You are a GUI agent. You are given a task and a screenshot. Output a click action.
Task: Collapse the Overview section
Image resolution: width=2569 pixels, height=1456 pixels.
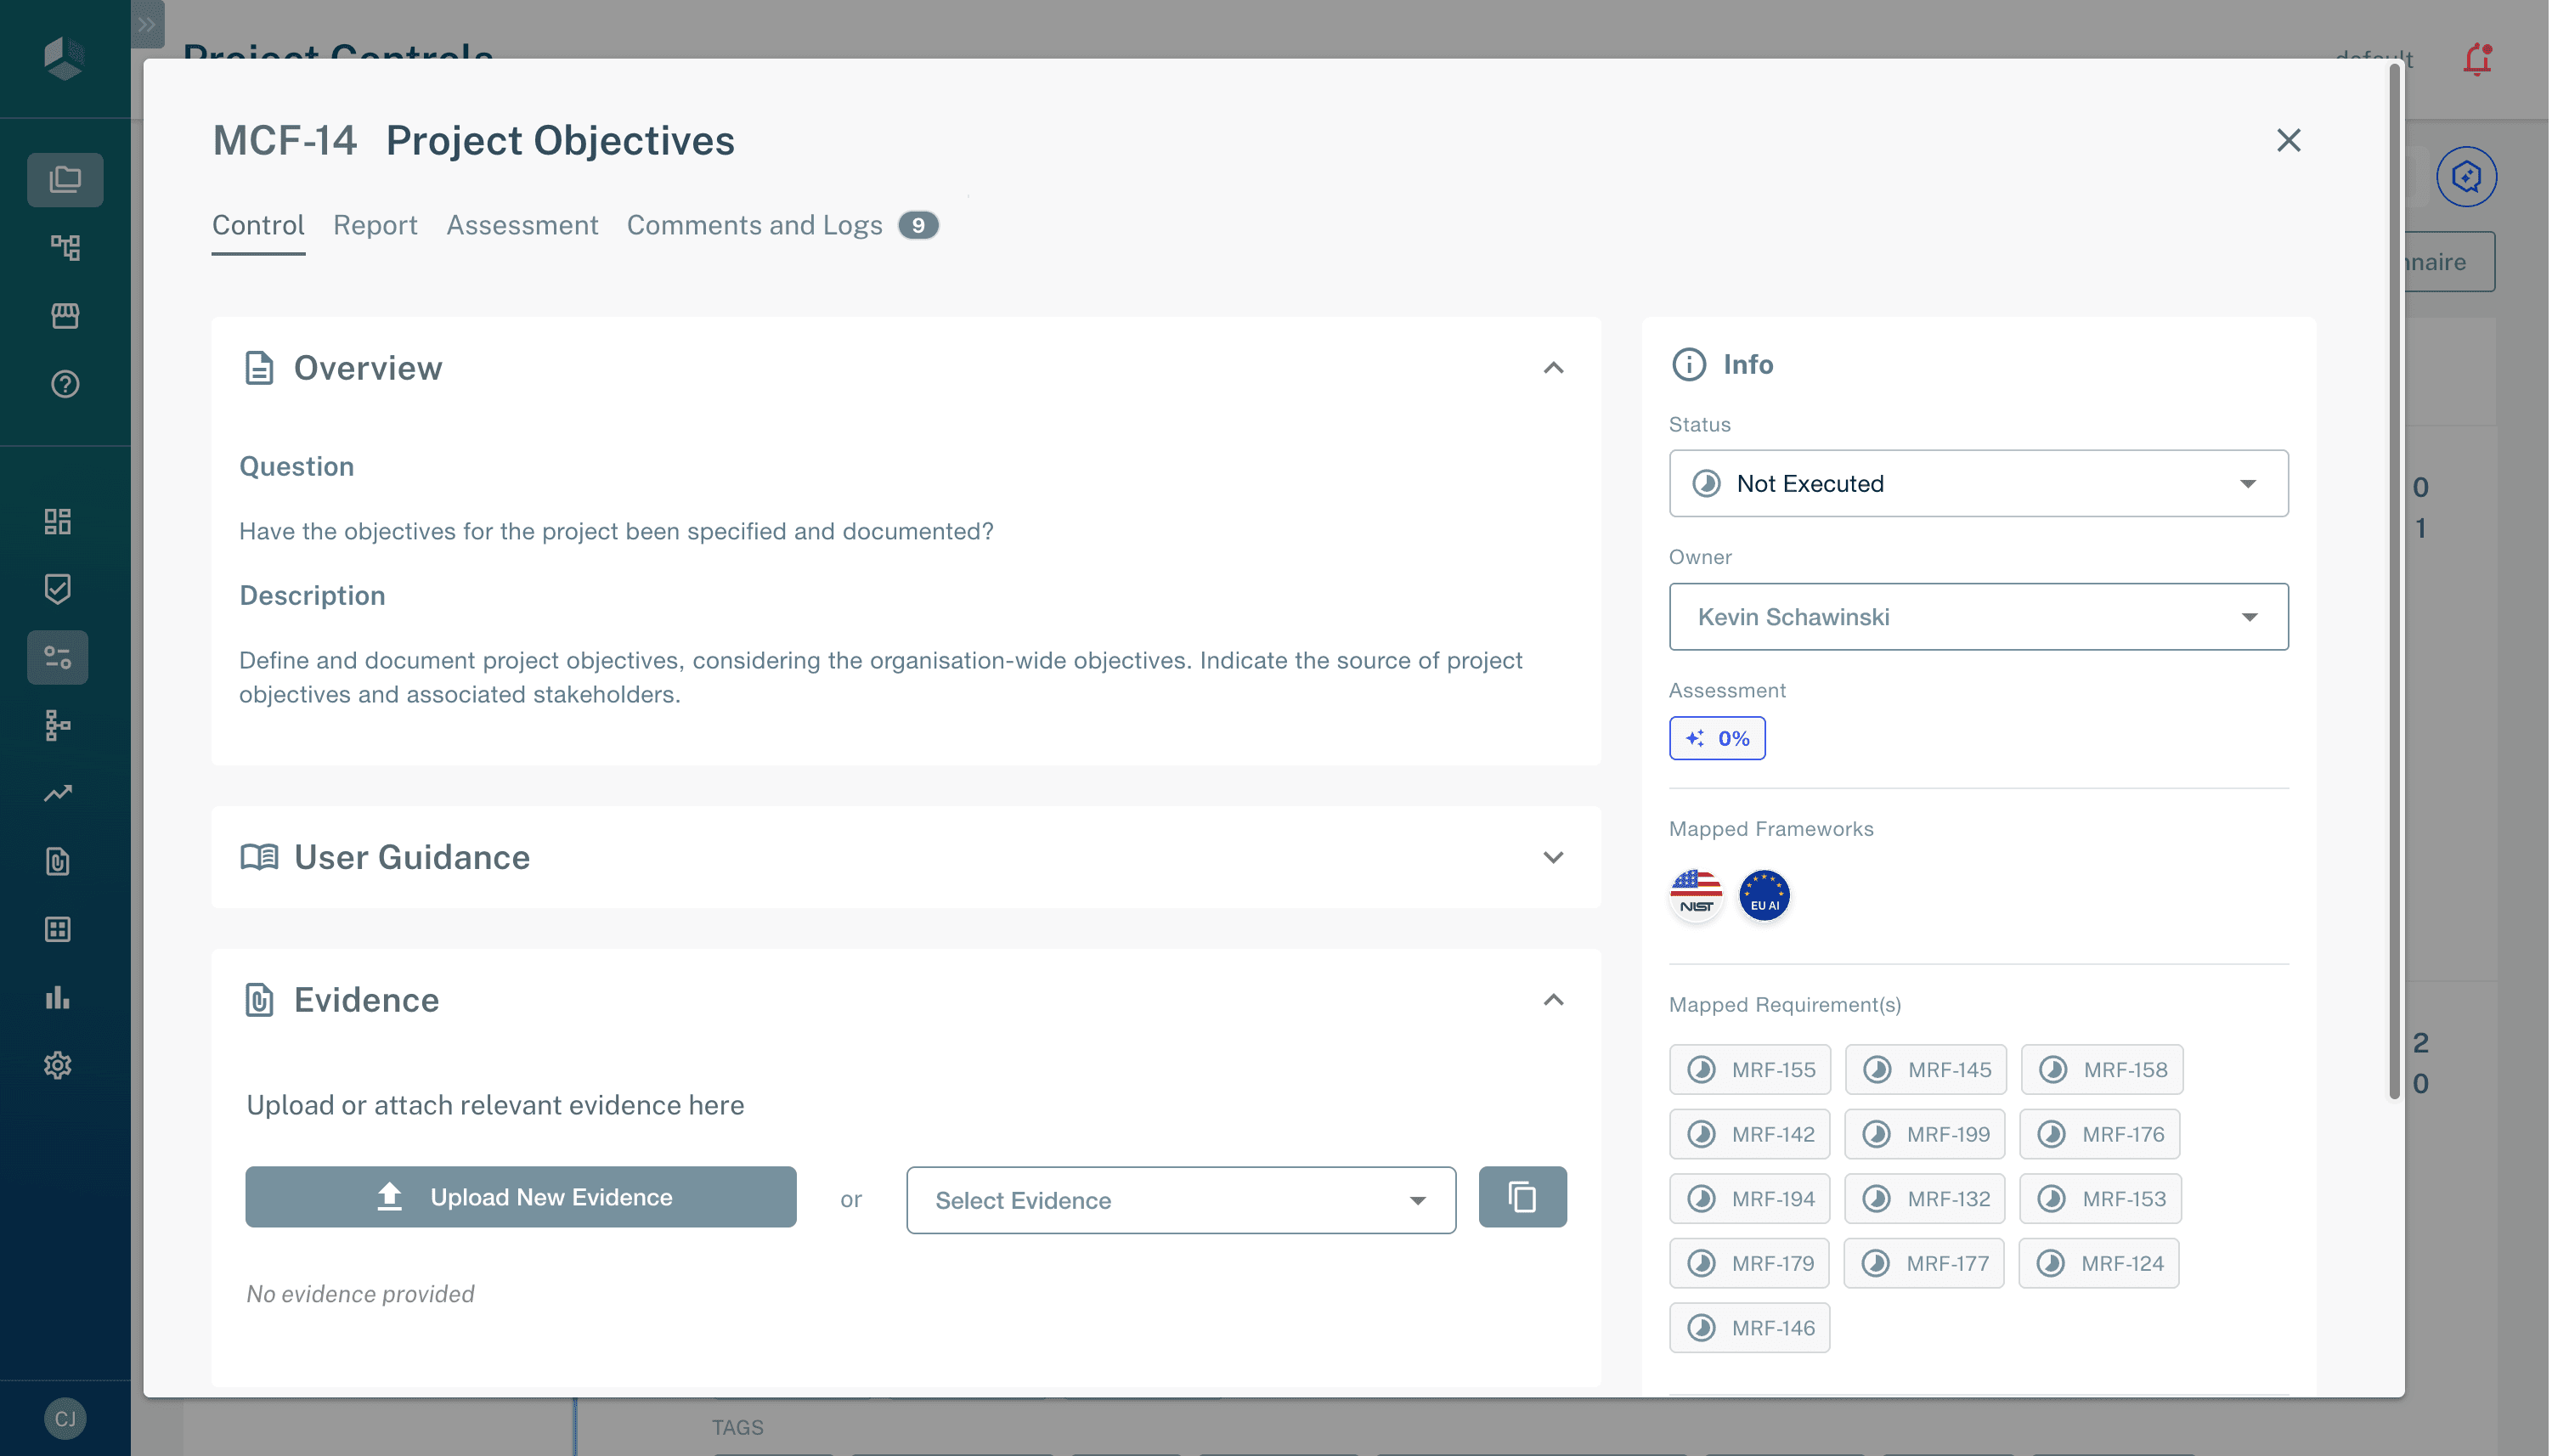point(1553,368)
